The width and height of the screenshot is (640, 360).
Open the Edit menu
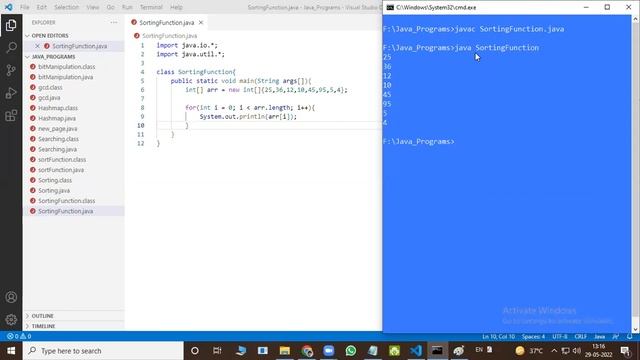pos(42,7)
